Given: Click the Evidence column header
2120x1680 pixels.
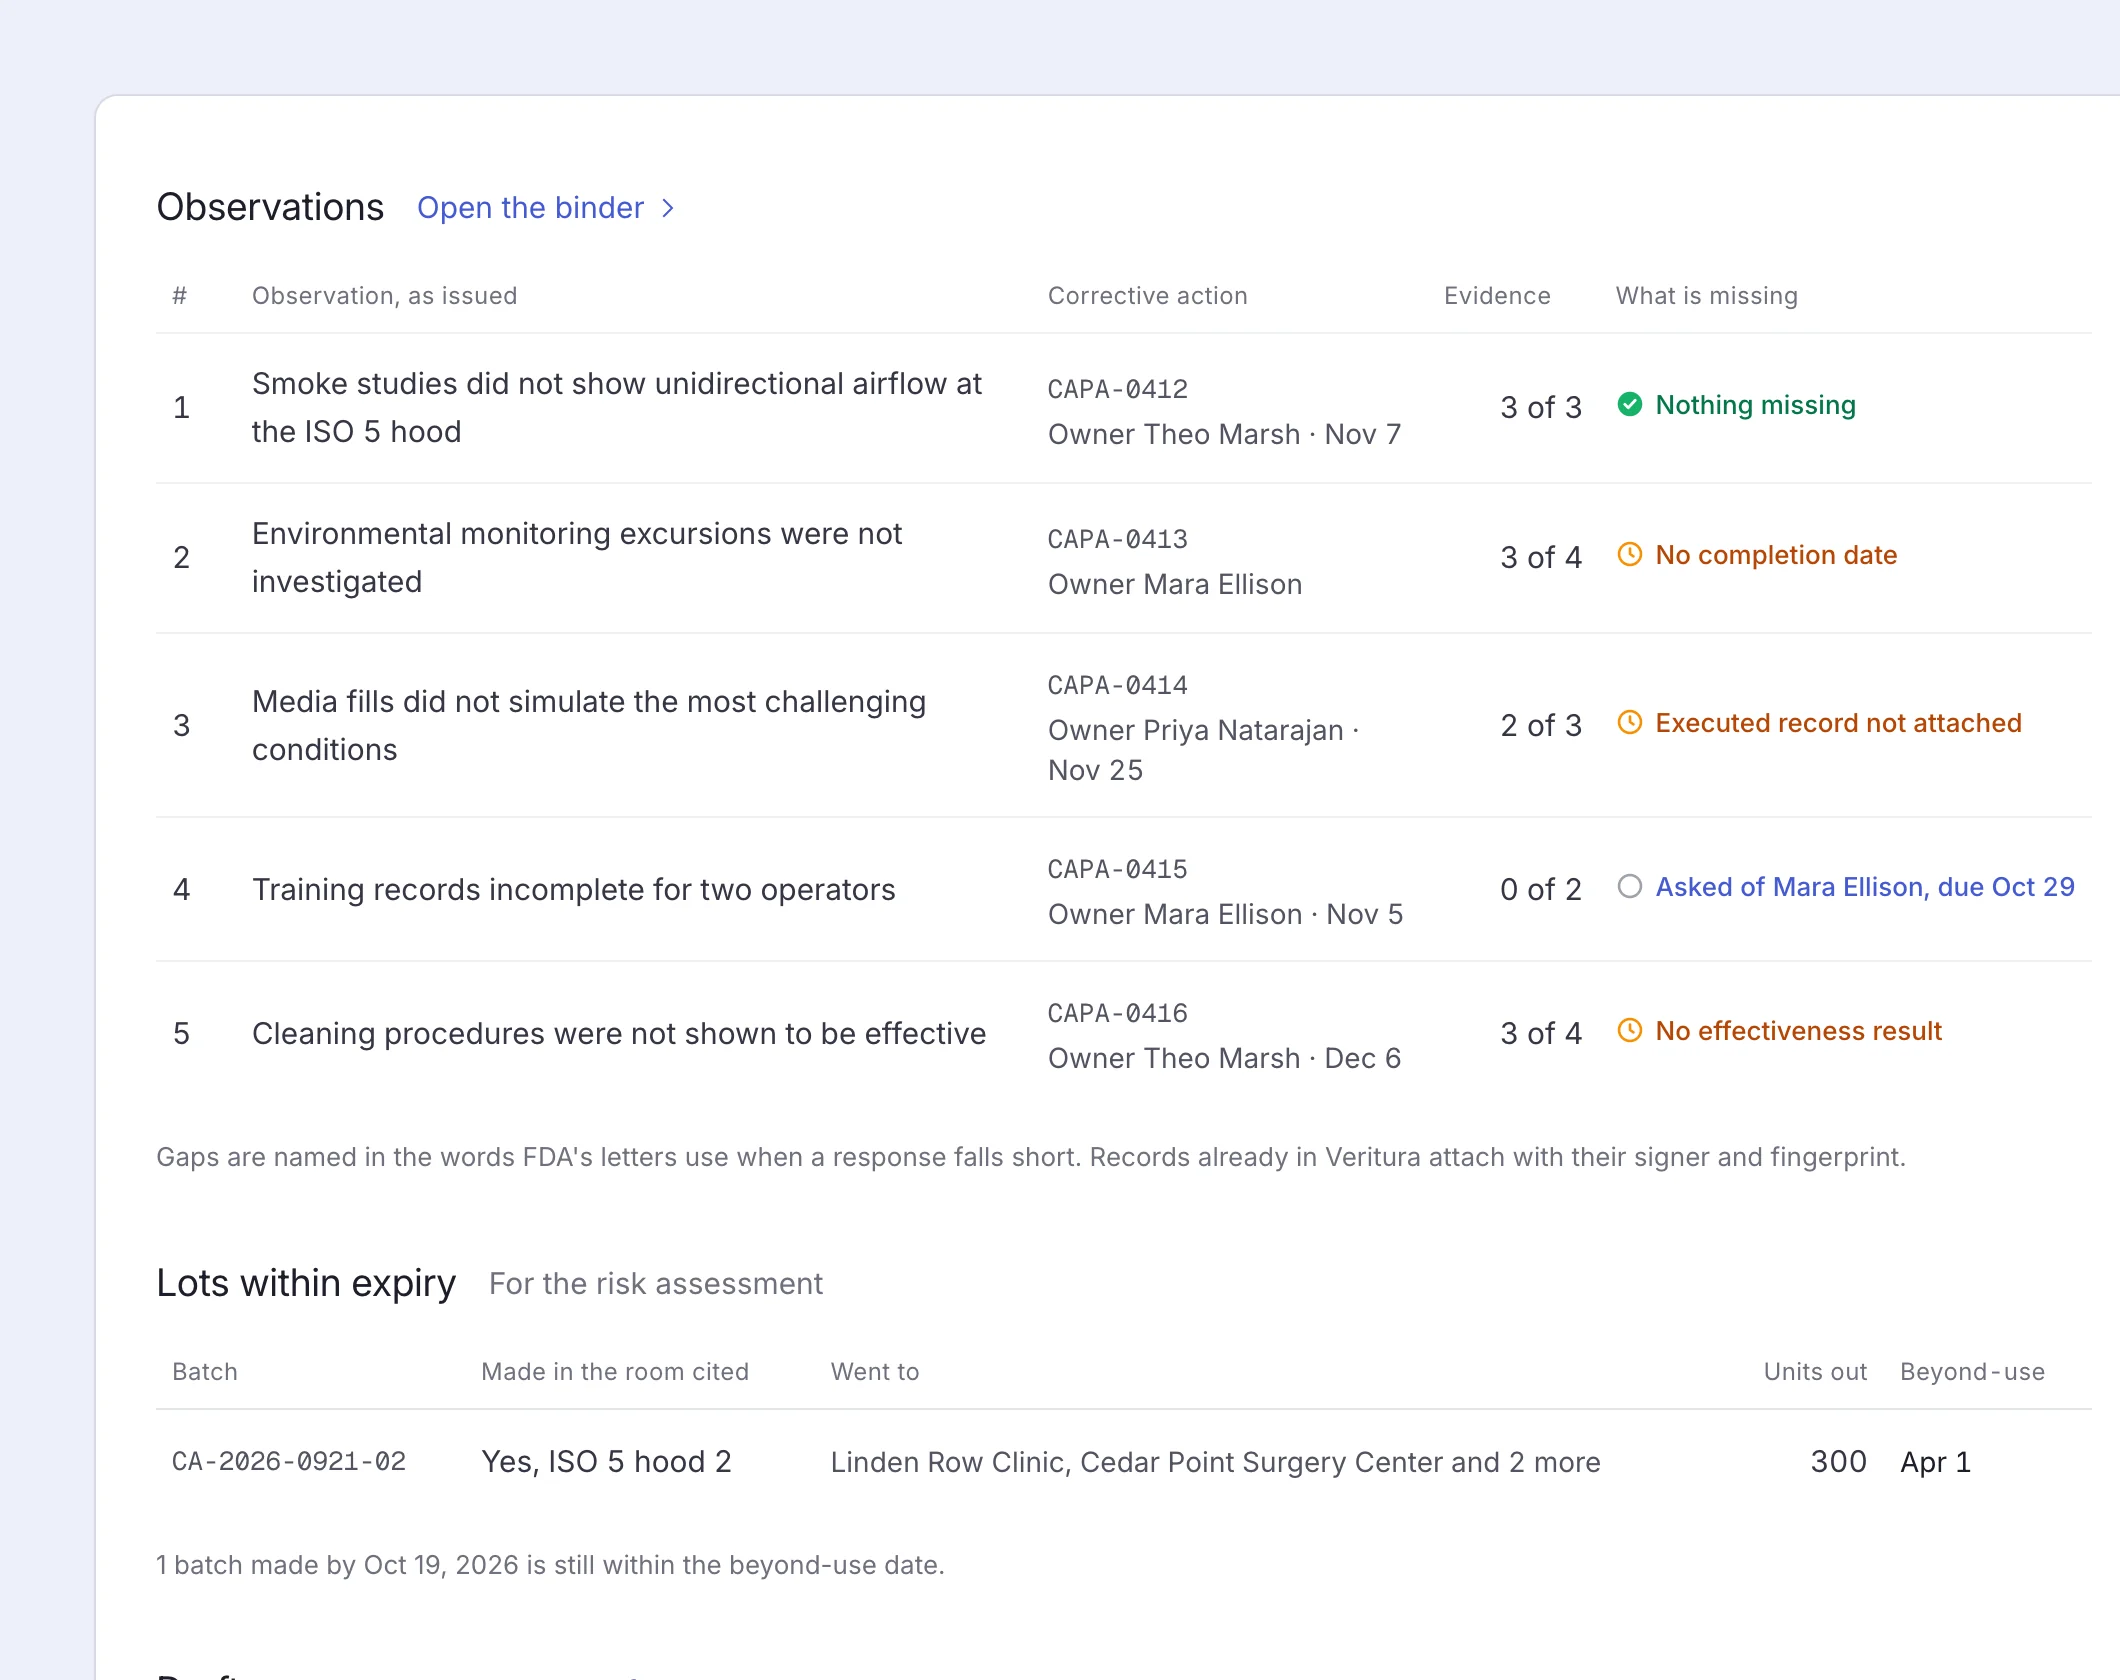Looking at the screenshot, I should click(x=1497, y=296).
